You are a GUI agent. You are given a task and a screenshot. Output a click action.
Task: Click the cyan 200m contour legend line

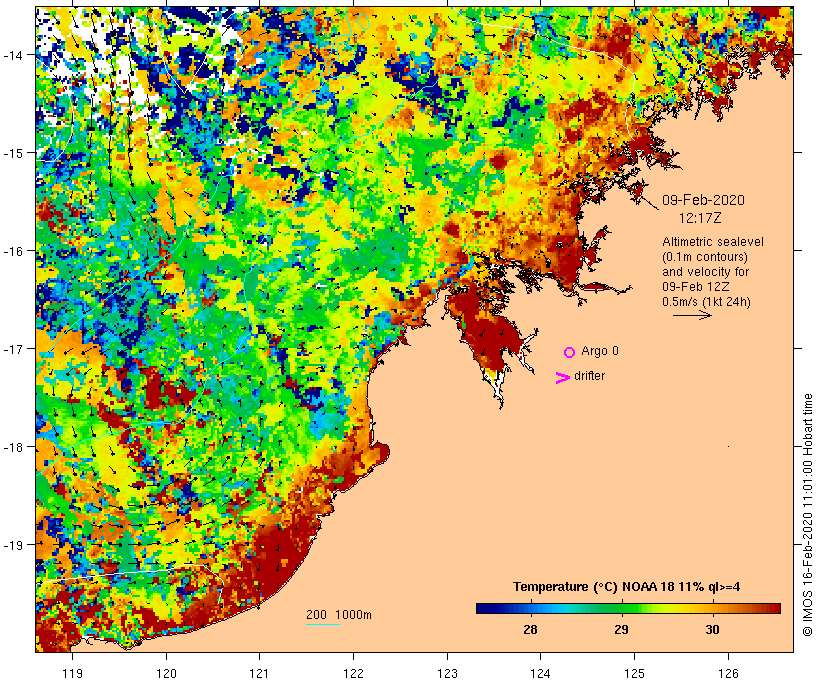pos(323,624)
